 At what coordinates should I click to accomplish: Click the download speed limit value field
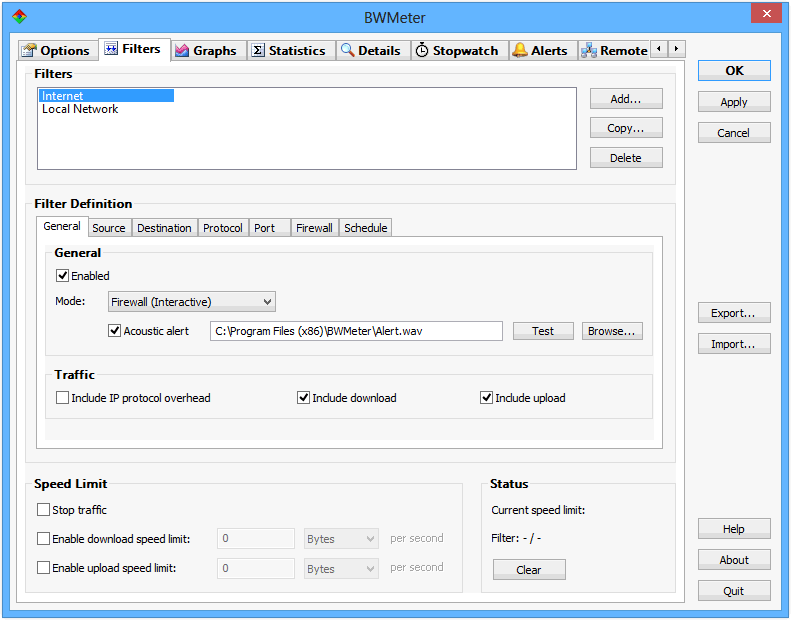pos(256,539)
